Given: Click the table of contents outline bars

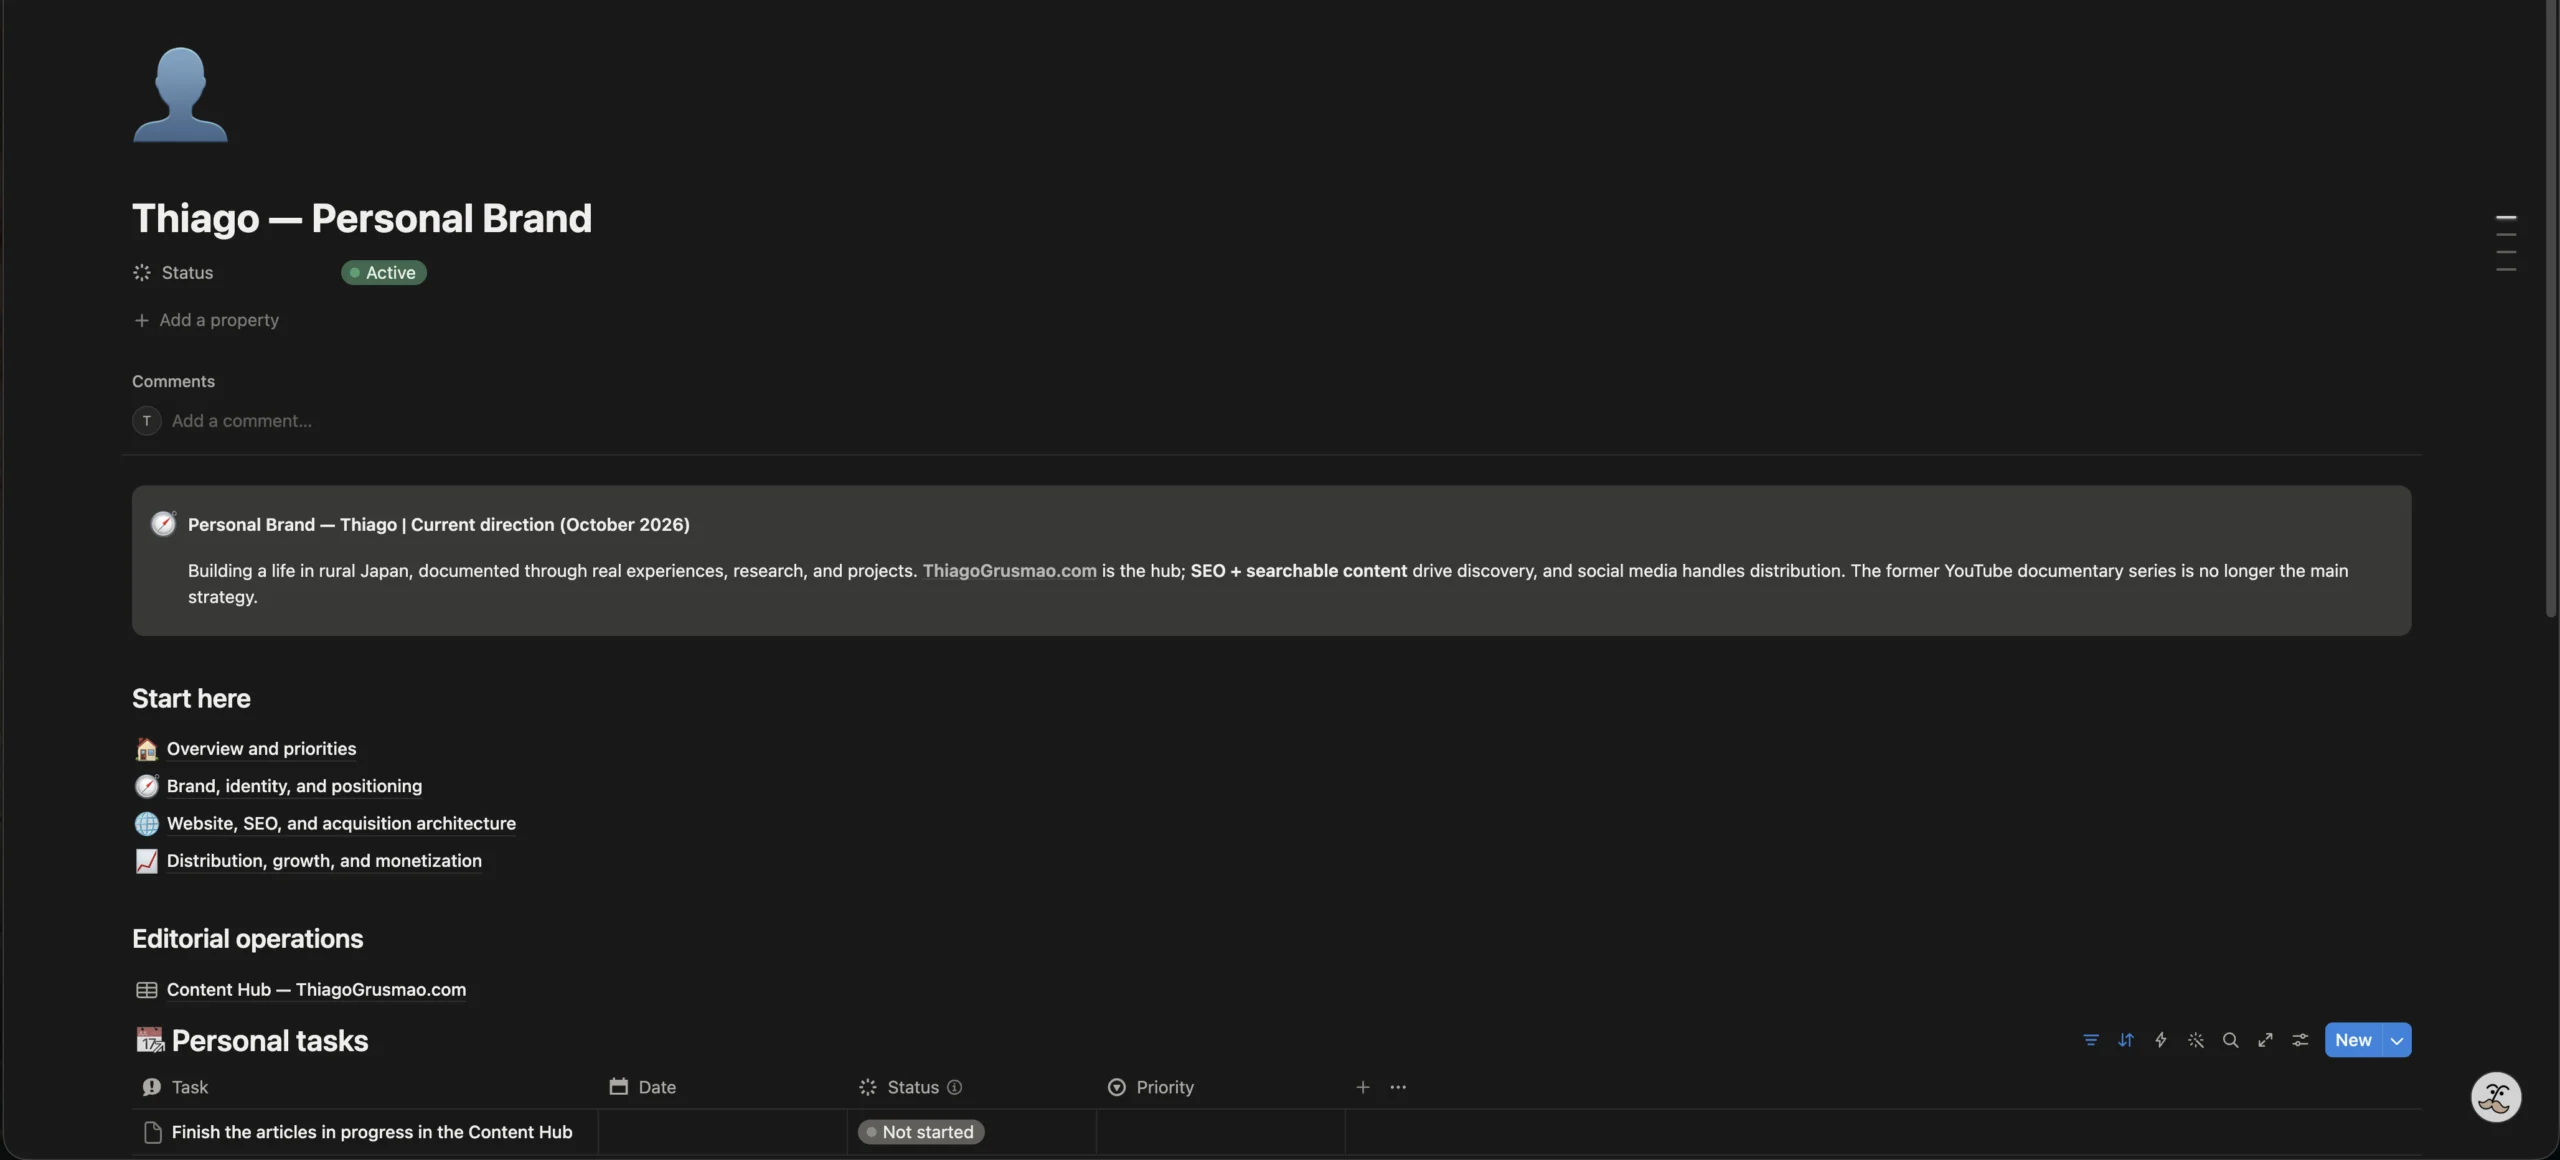Looking at the screenshot, I should pos(2505,243).
